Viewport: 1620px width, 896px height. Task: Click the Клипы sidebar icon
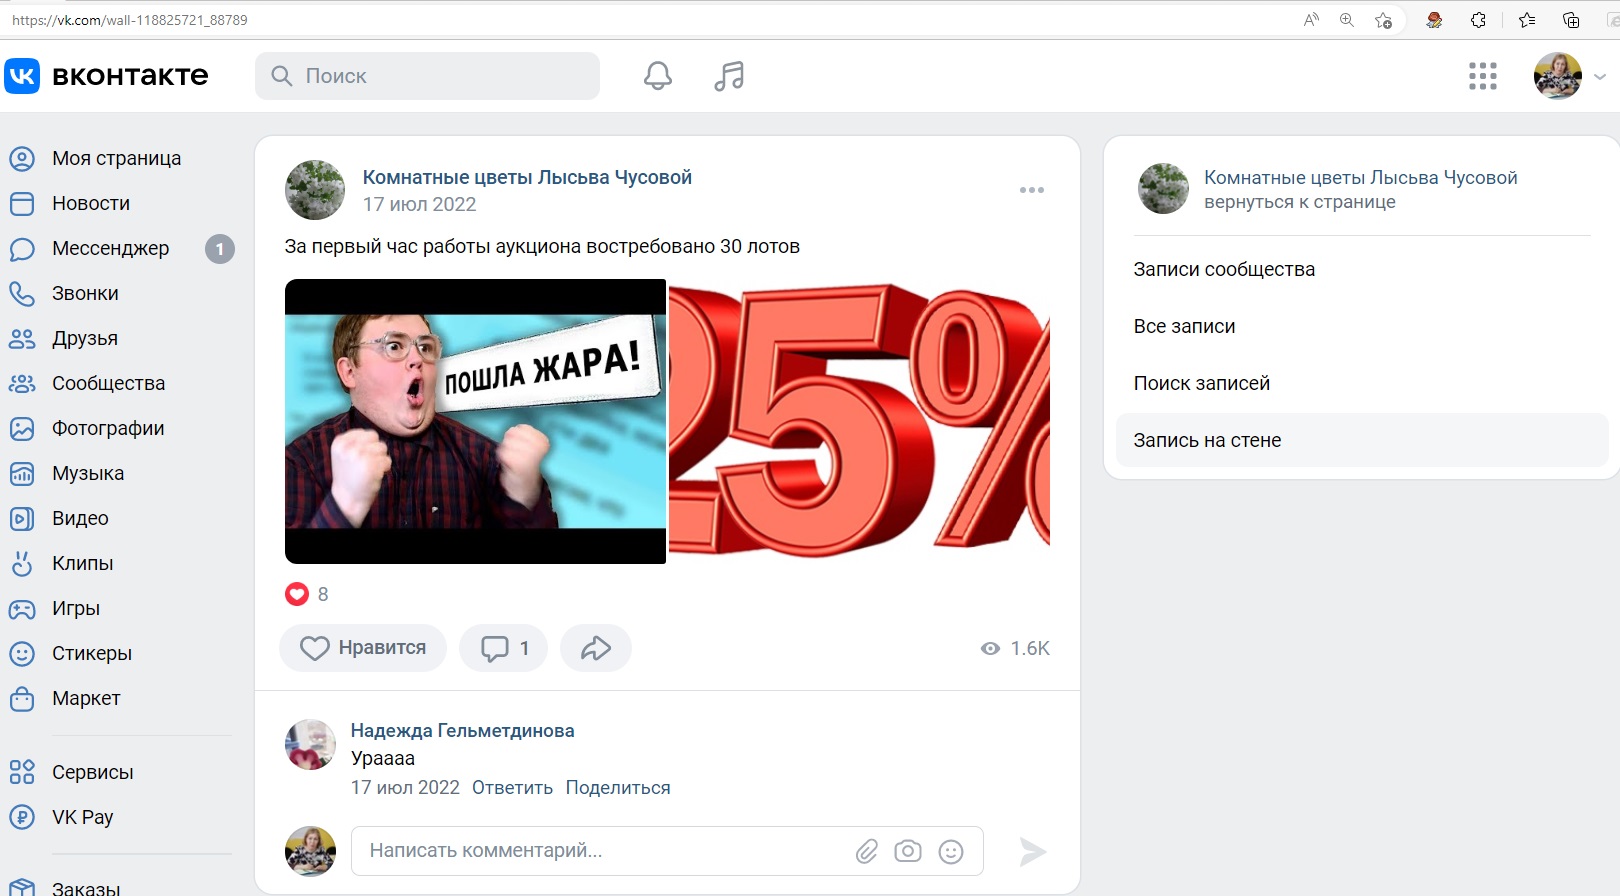tap(22, 563)
